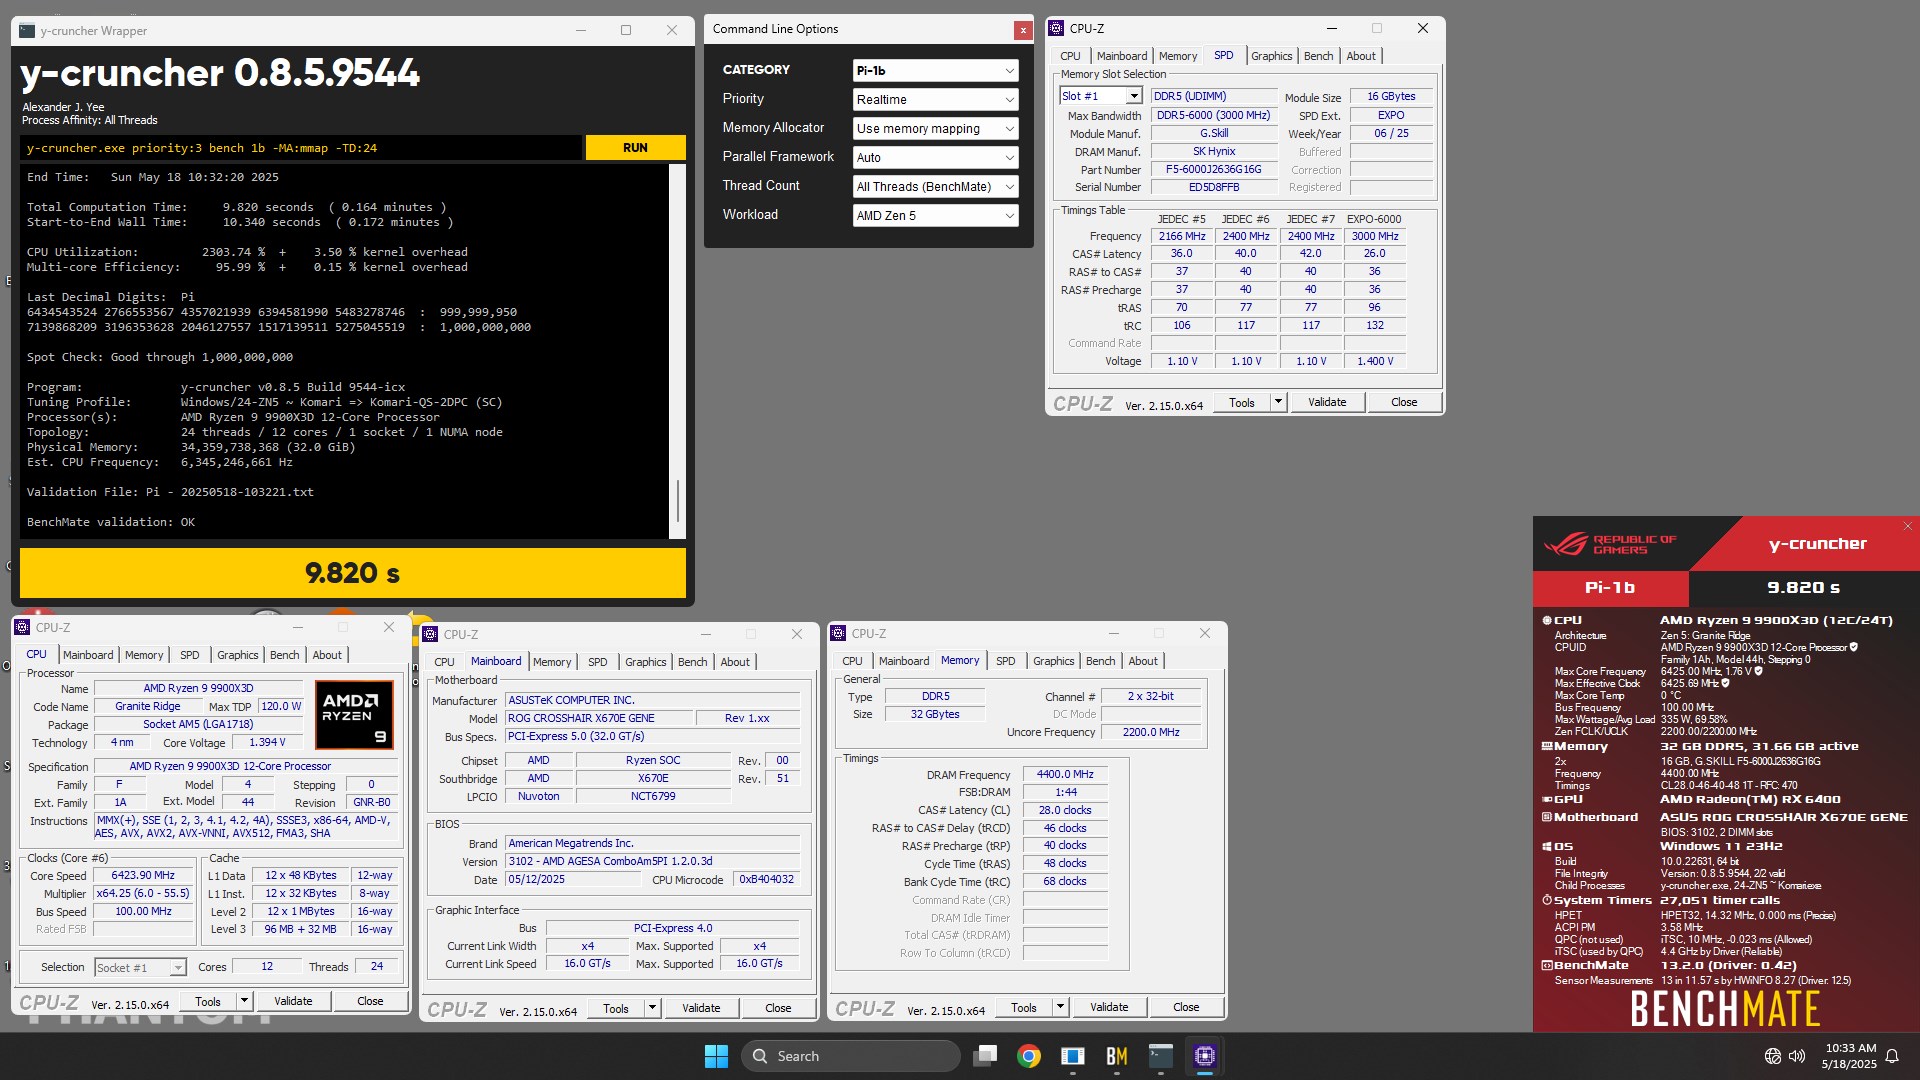Click the yellow RUN button

(635, 147)
